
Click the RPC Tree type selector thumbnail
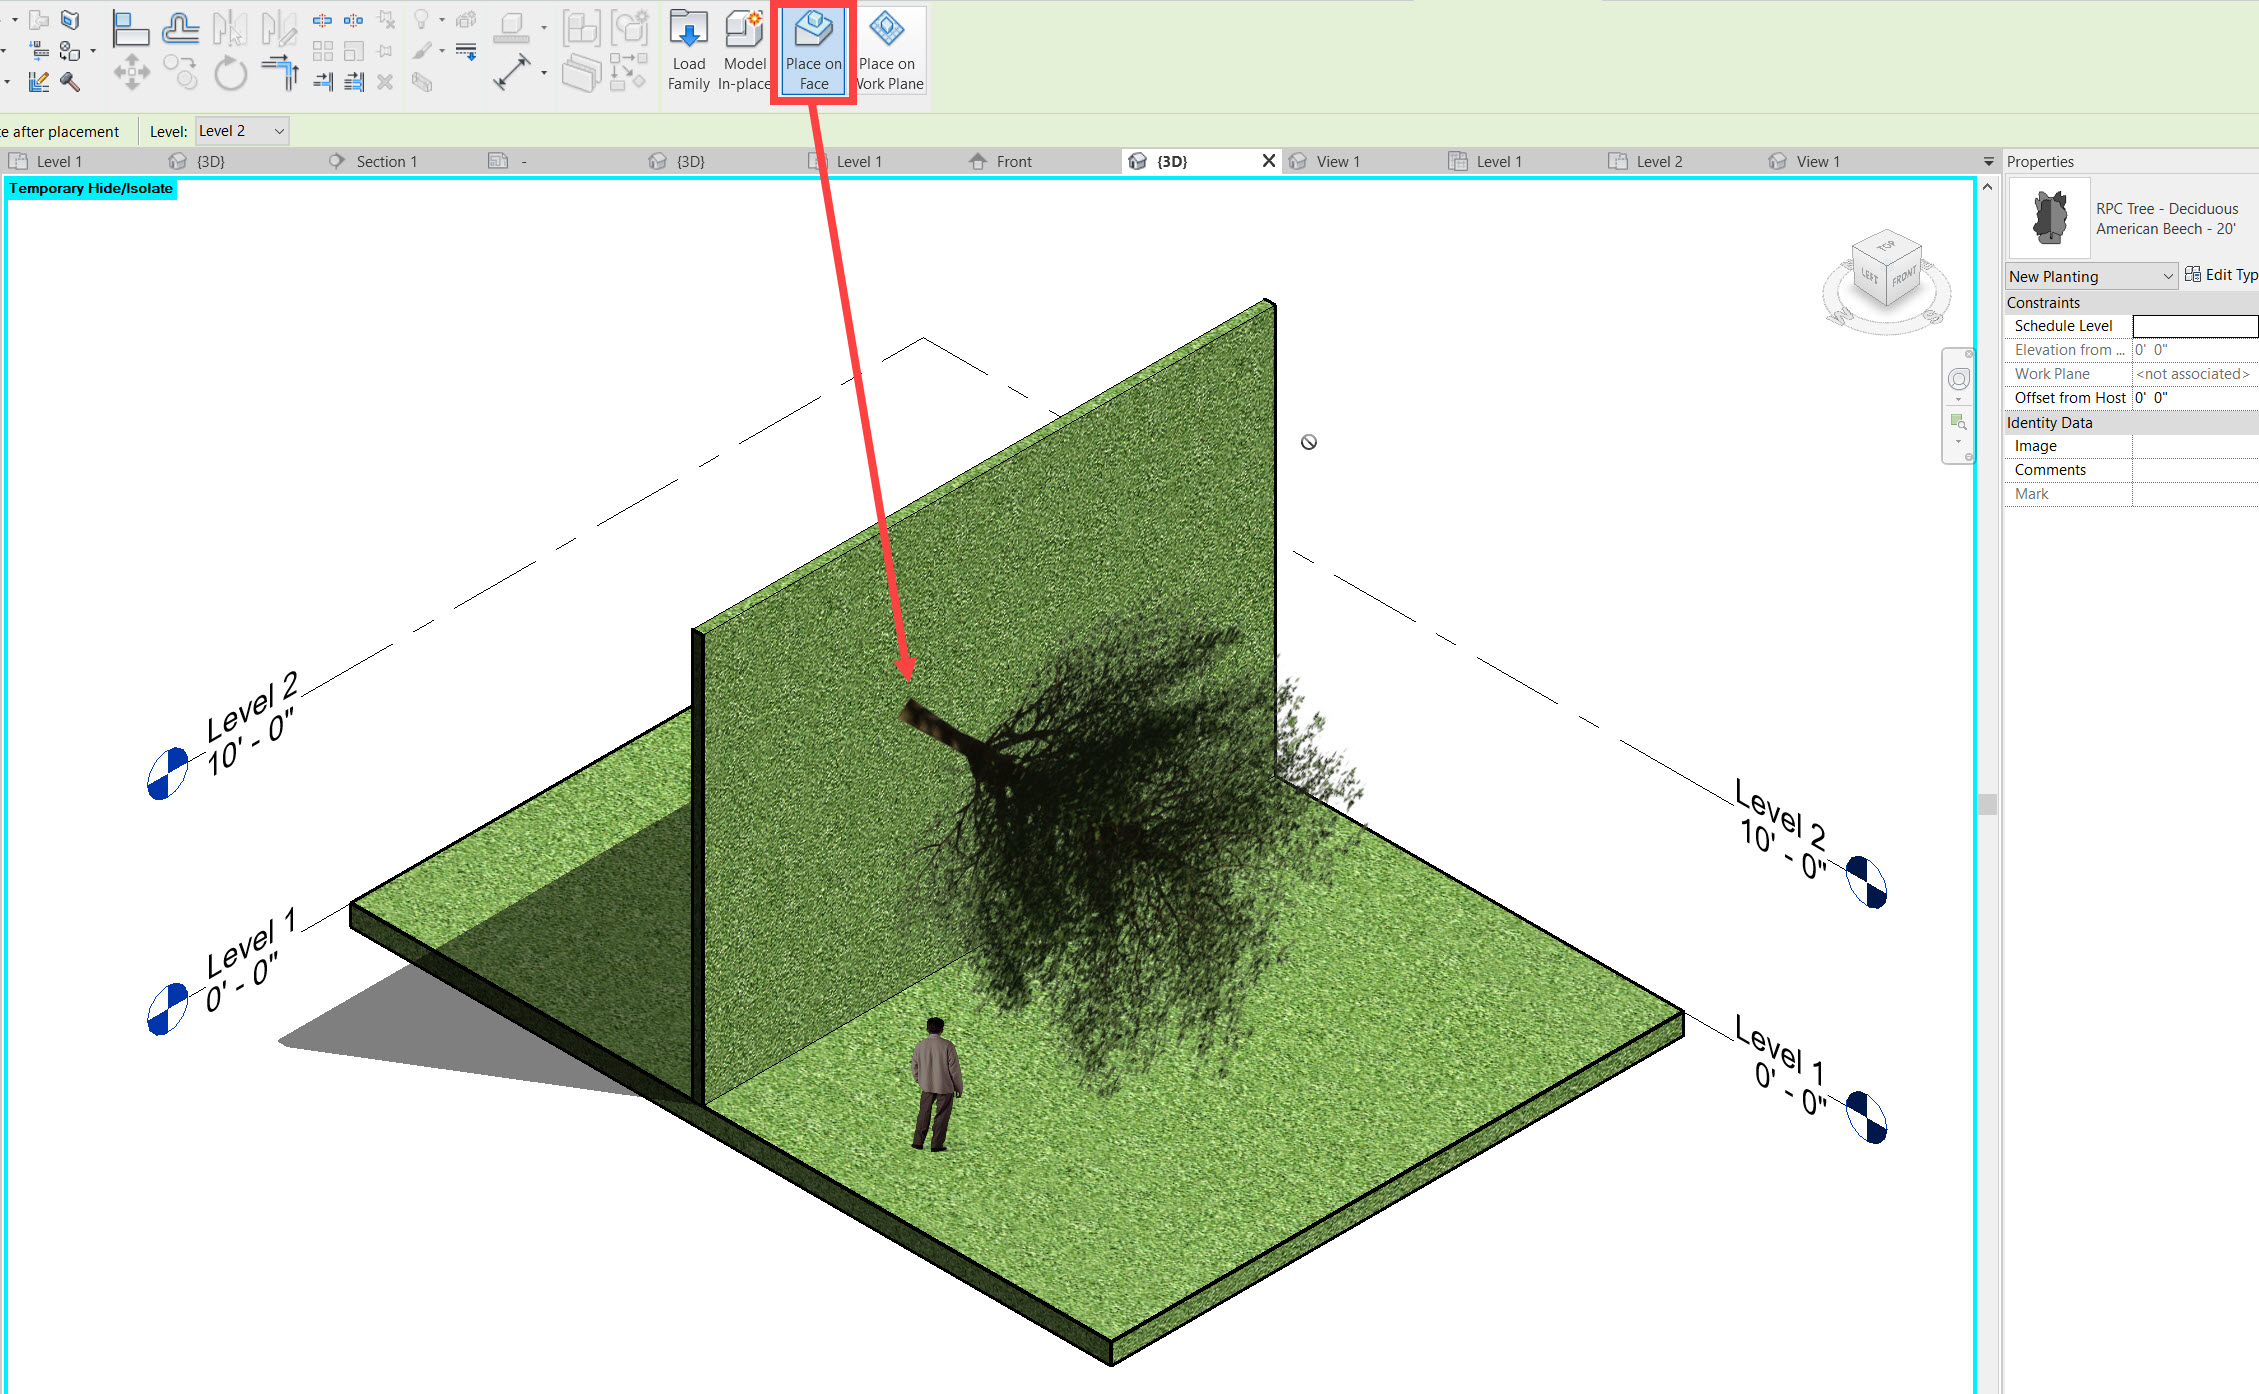click(2050, 218)
